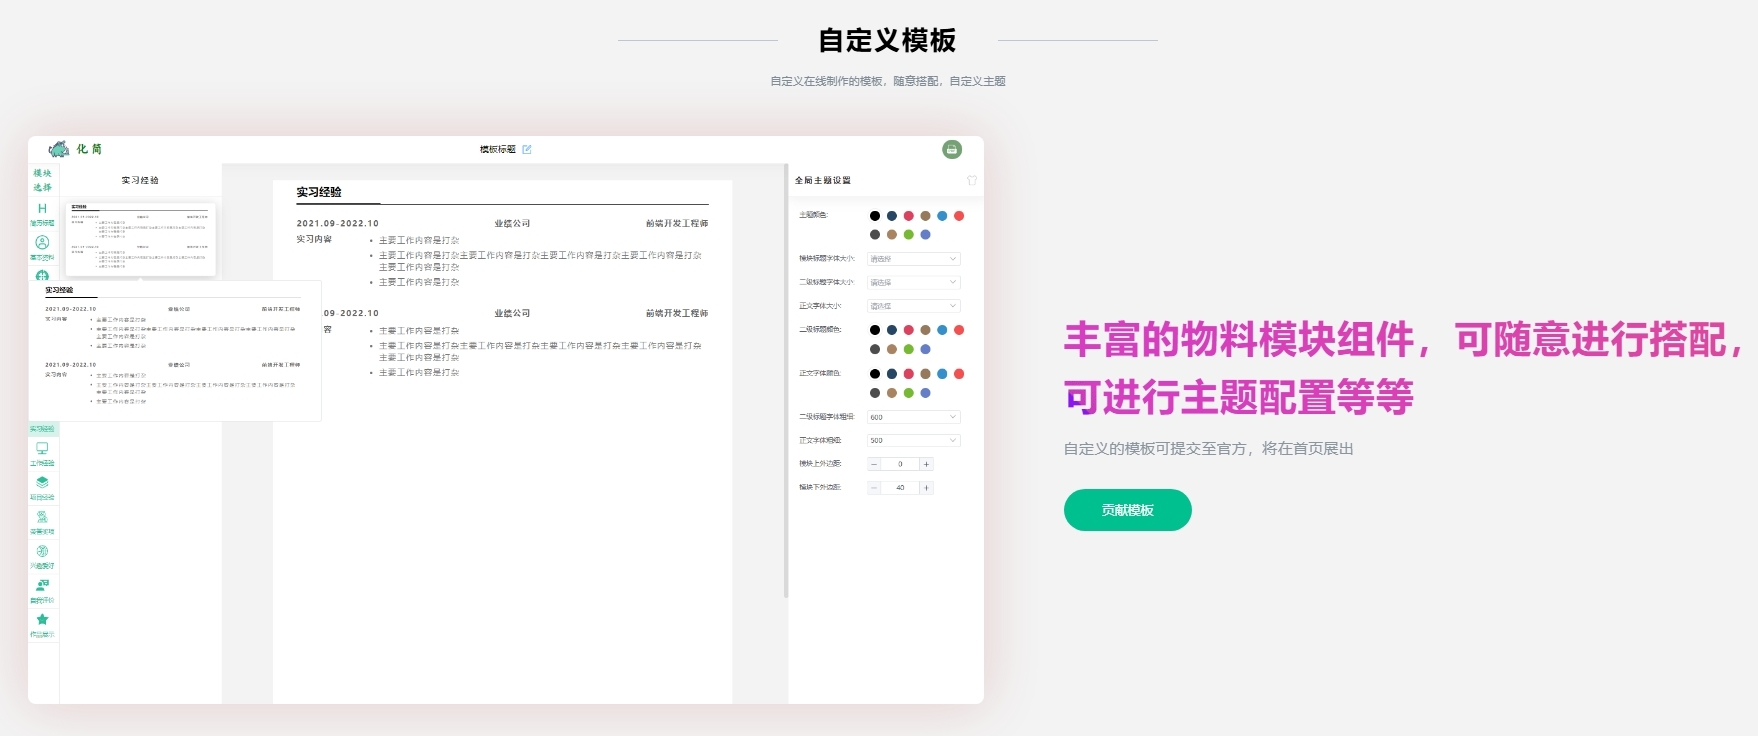This screenshot has width=1758, height=736.
Task: Pick coral red swatch in 主题颜色
Action: click(x=959, y=216)
